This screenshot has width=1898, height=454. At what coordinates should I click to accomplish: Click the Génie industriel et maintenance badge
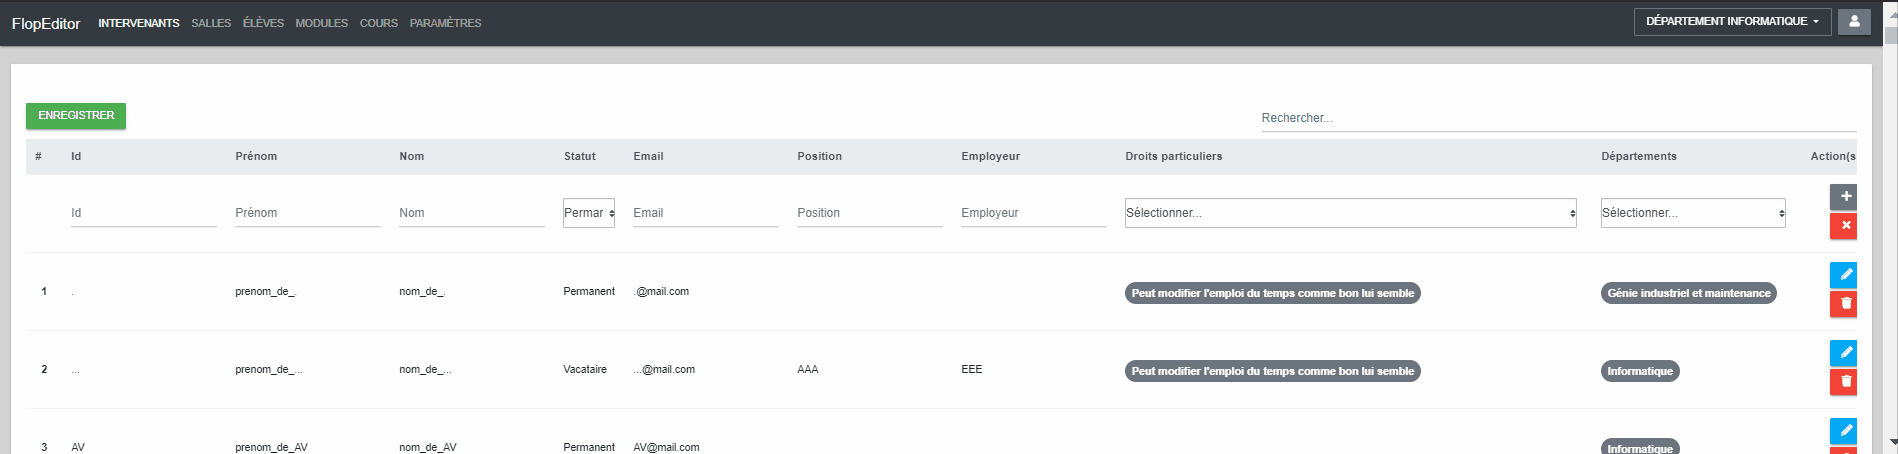[1689, 293]
